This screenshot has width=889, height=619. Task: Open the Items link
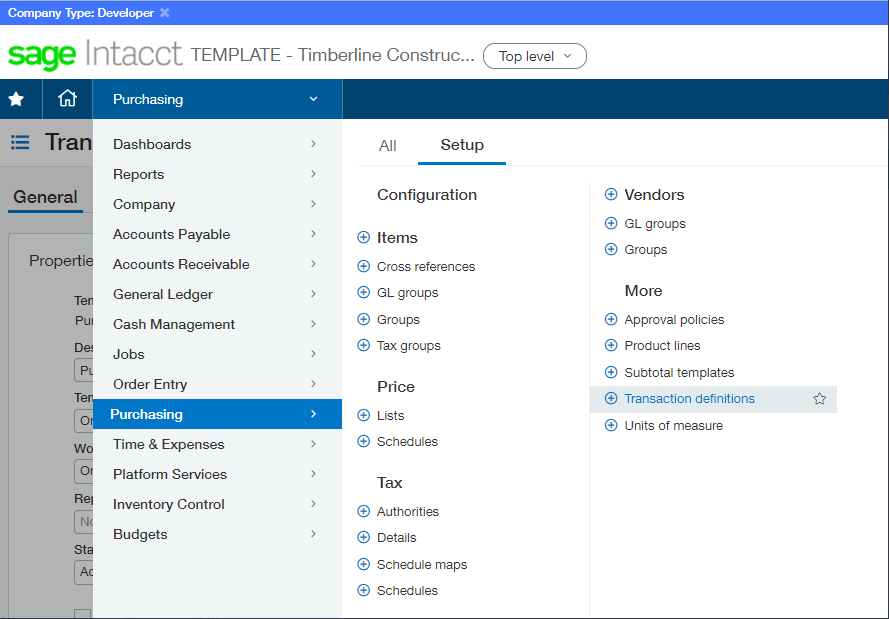(397, 238)
